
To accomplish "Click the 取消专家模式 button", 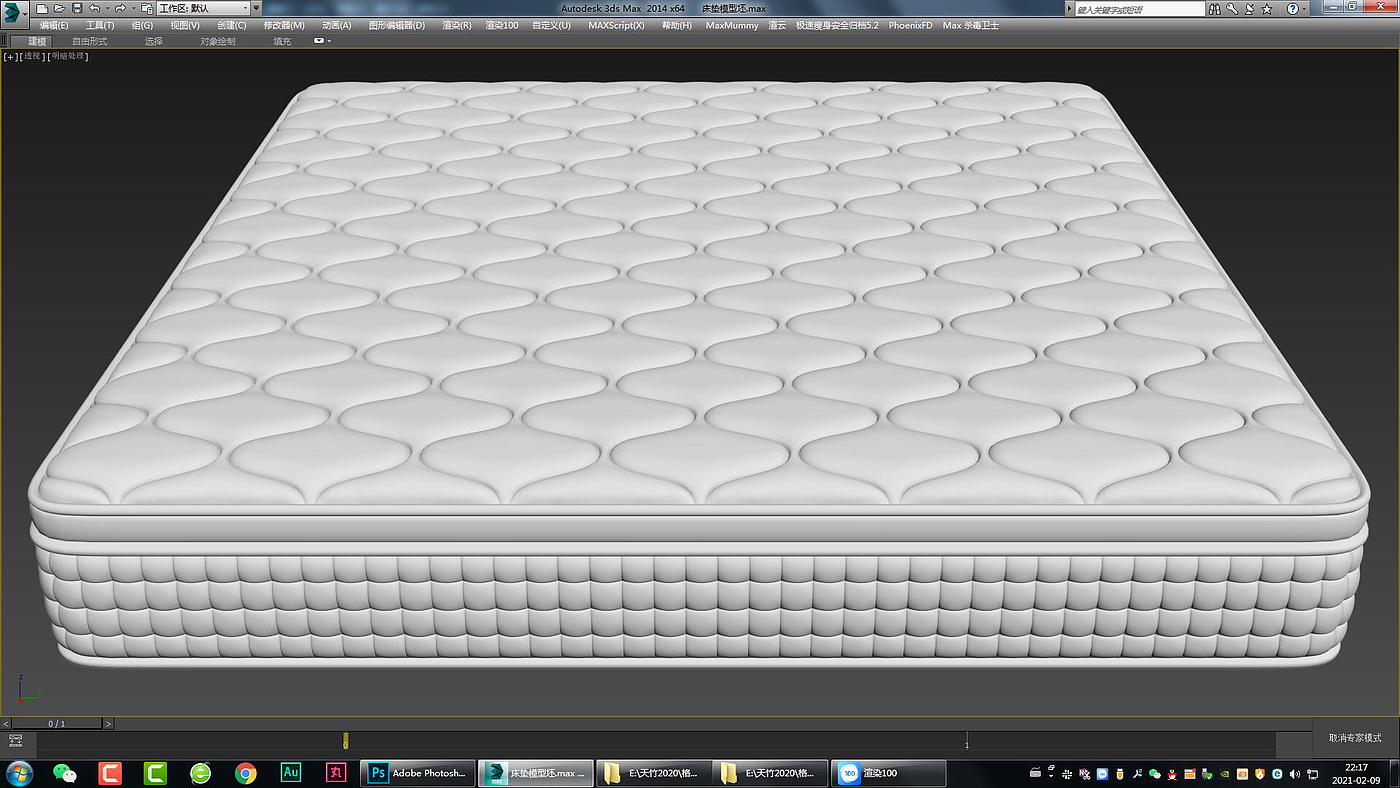I will coord(1355,738).
